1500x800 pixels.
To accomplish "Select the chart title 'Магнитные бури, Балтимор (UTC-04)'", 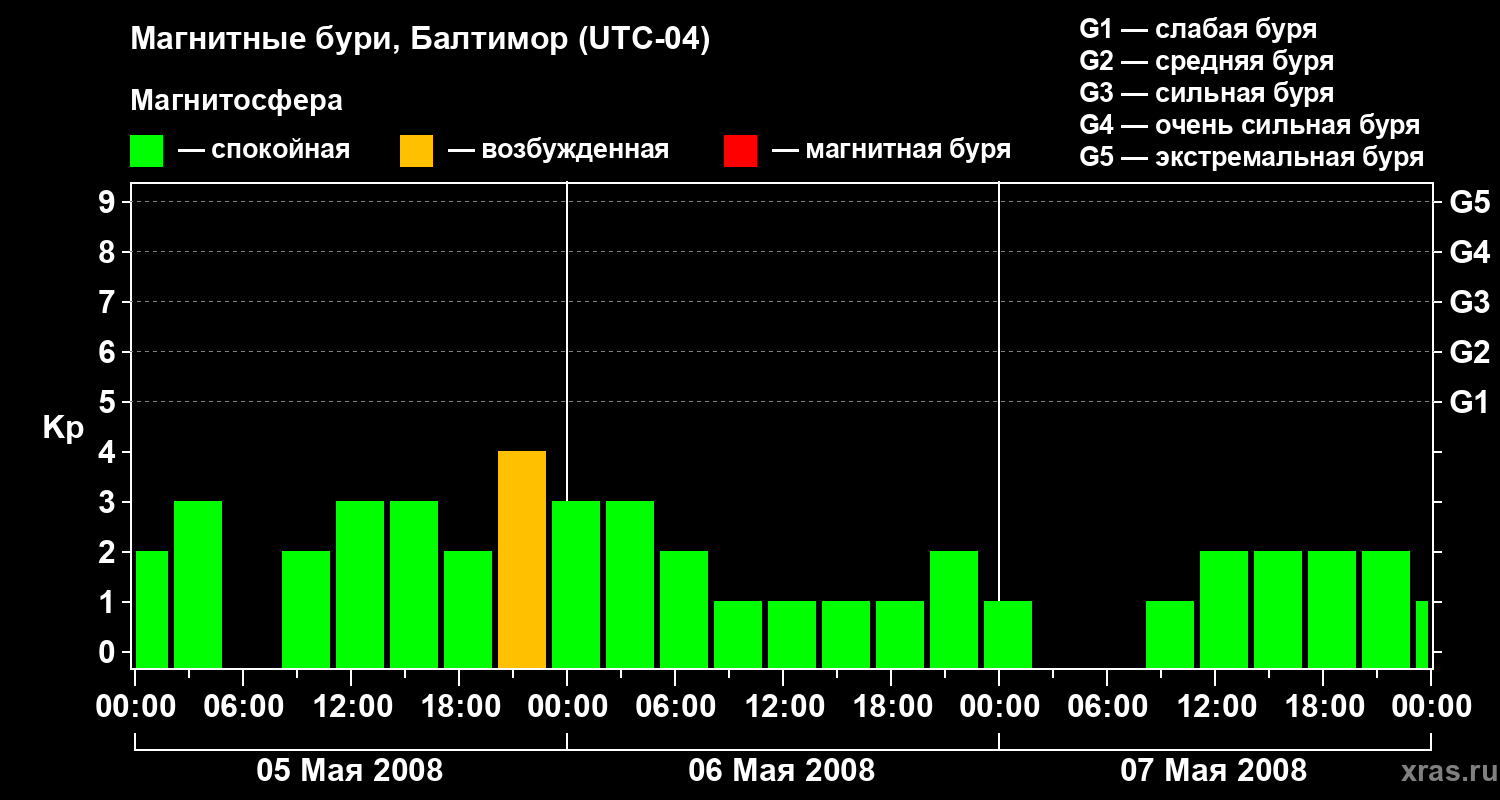I will tap(420, 40).
